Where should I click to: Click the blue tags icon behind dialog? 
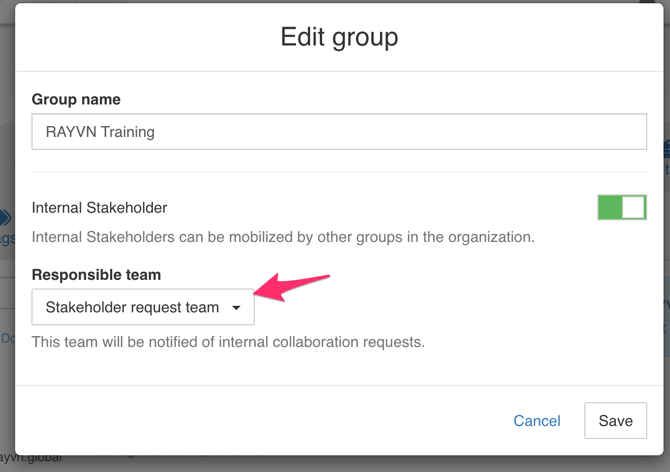(6, 218)
